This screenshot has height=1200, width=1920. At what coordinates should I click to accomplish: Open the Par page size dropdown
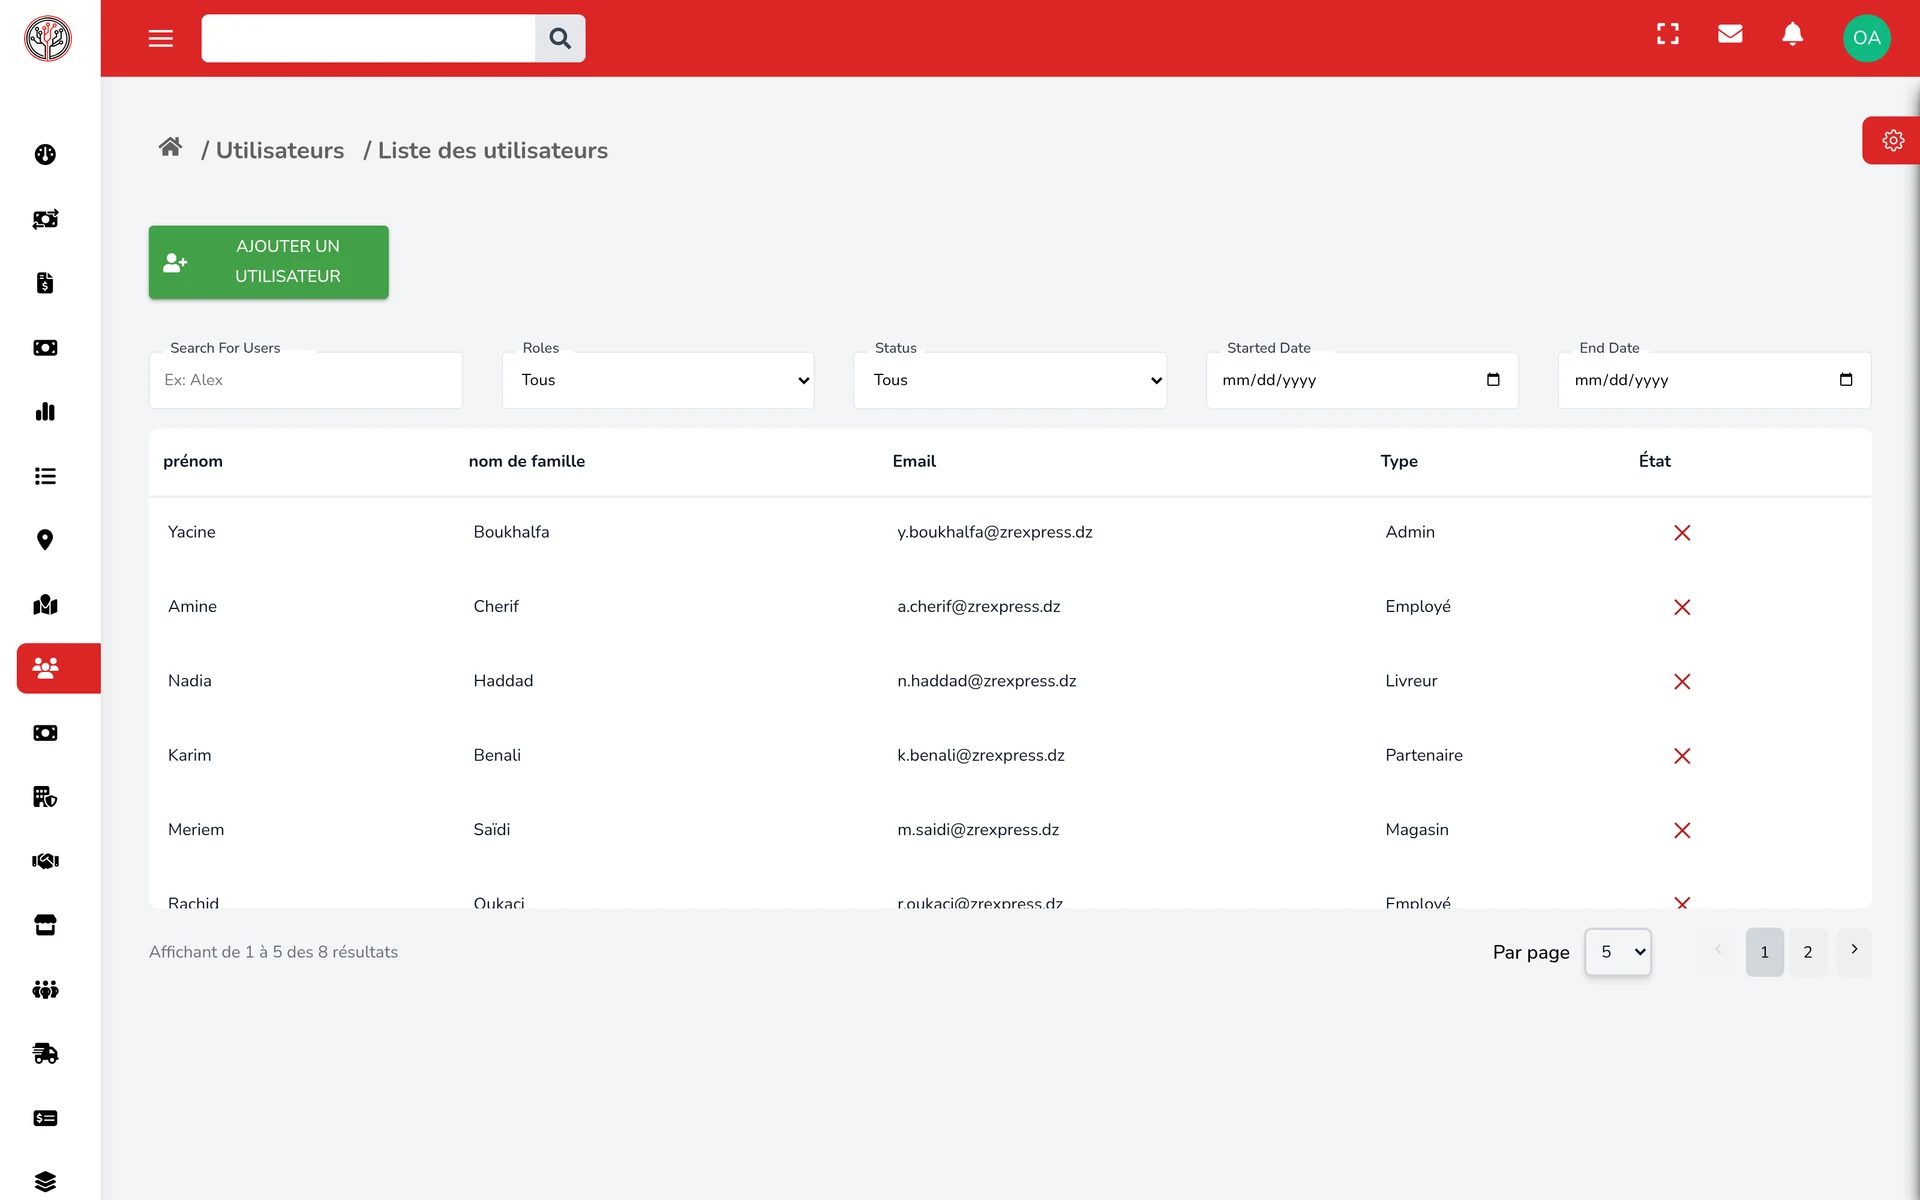(x=1618, y=952)
